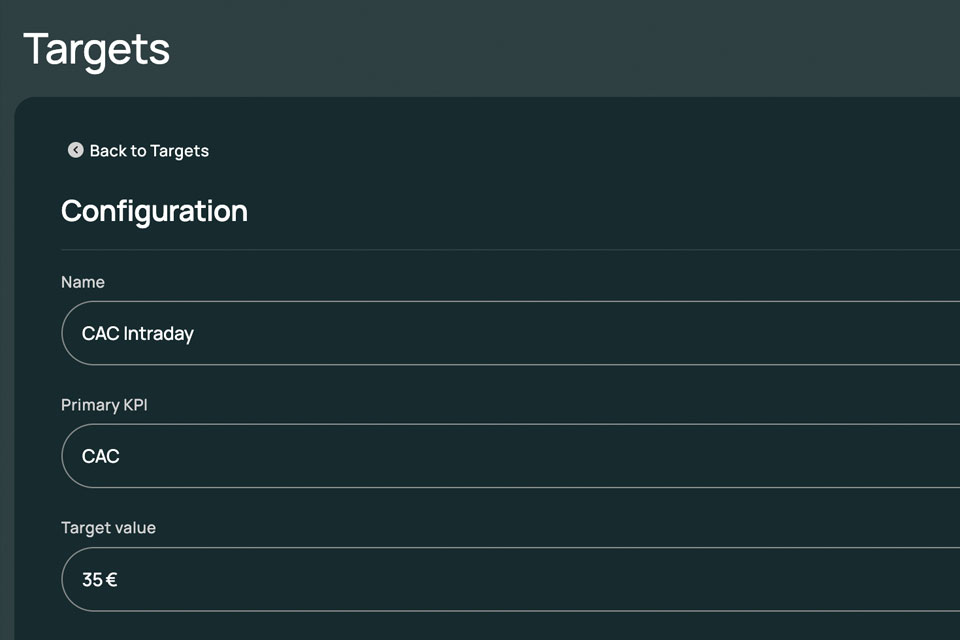This screenshot has height=640, width=960.
Task: Click the Targets page title
Action: [x=97, y=50]
